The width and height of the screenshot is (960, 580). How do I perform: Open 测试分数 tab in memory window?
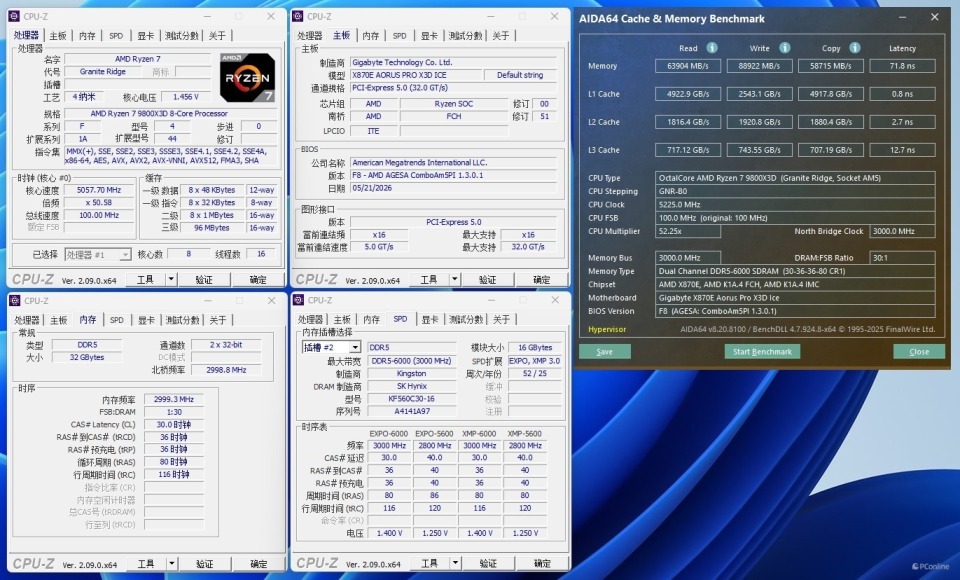pos(182,320)
